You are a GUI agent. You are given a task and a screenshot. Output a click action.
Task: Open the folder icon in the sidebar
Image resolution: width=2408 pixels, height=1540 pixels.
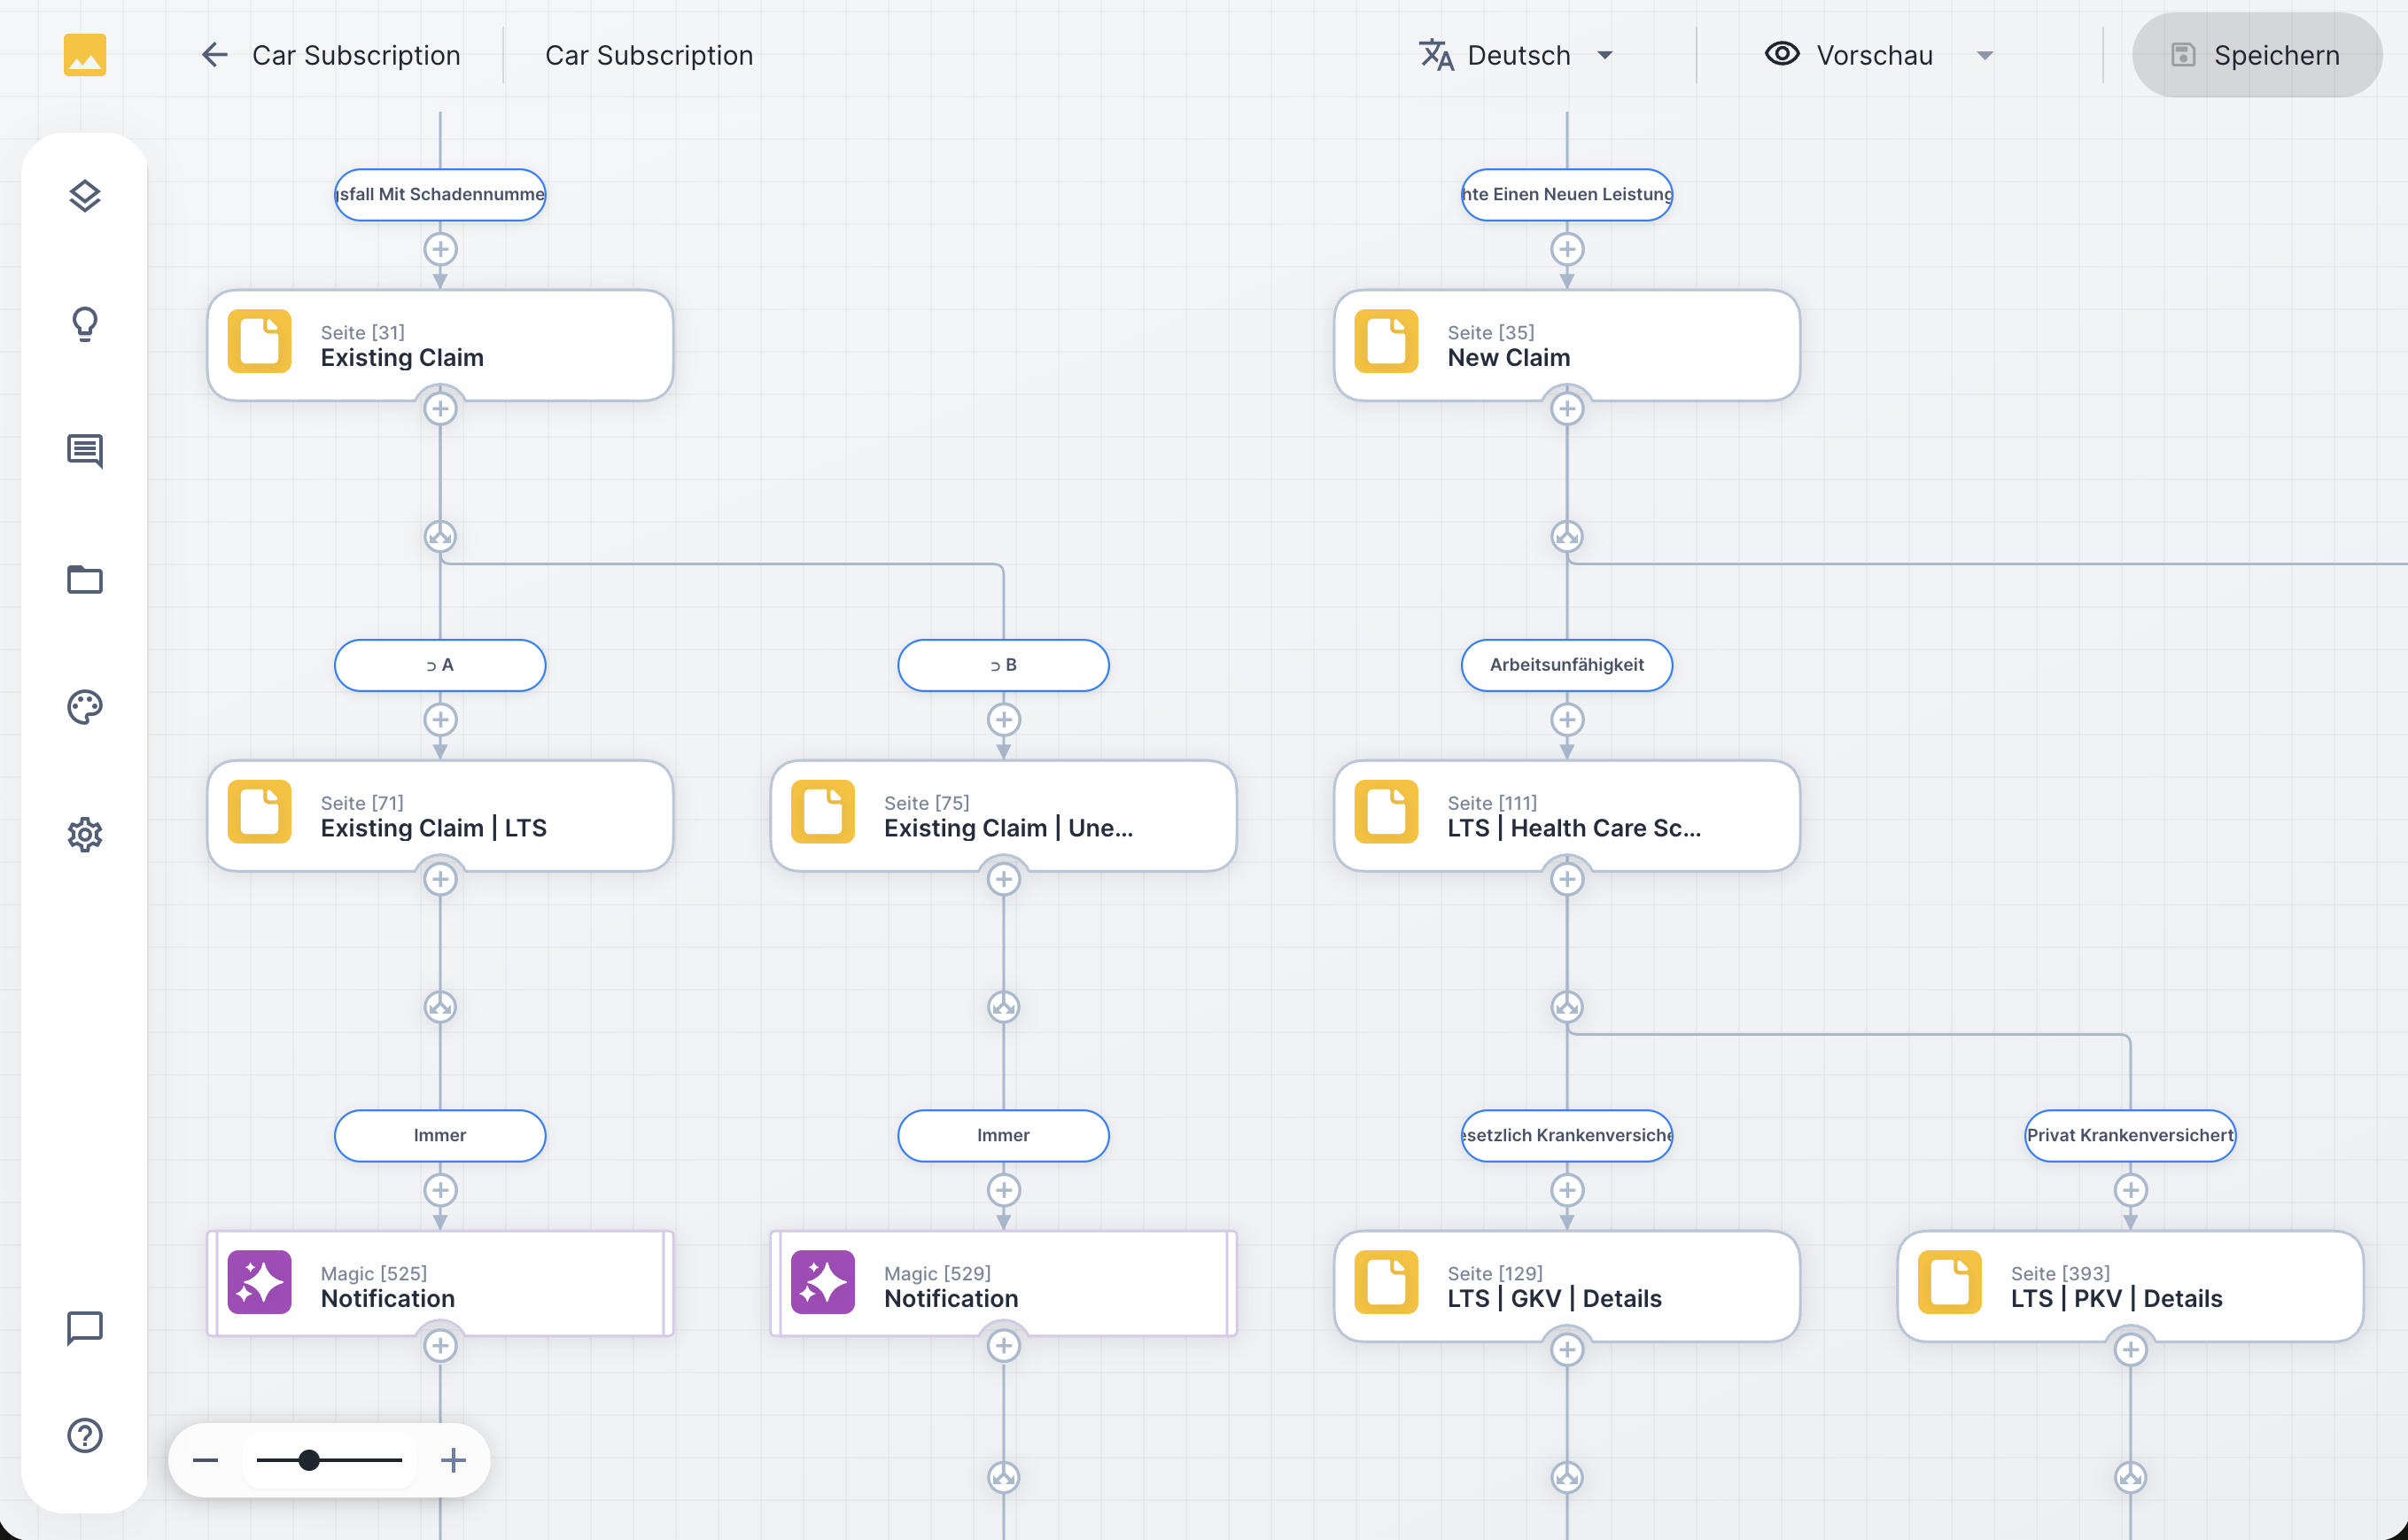tap(85, 579)
